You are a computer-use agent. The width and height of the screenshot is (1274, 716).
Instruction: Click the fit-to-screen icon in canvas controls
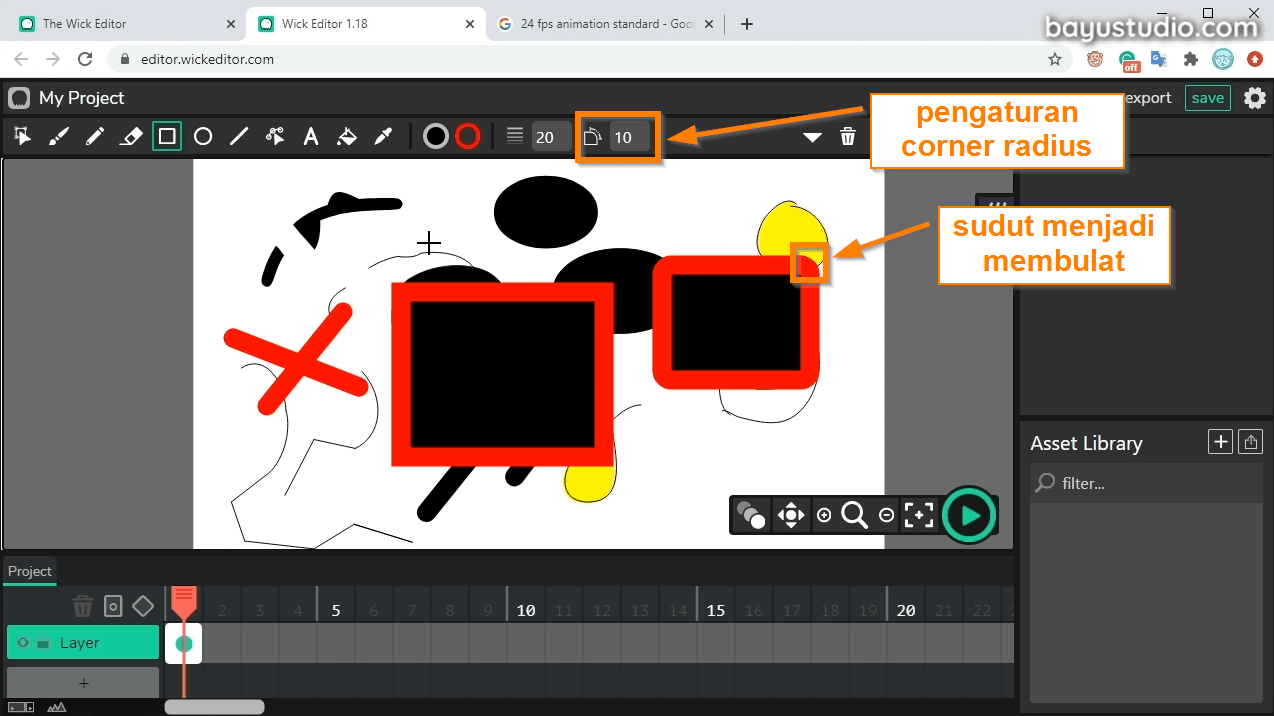(x=919, y=515)
